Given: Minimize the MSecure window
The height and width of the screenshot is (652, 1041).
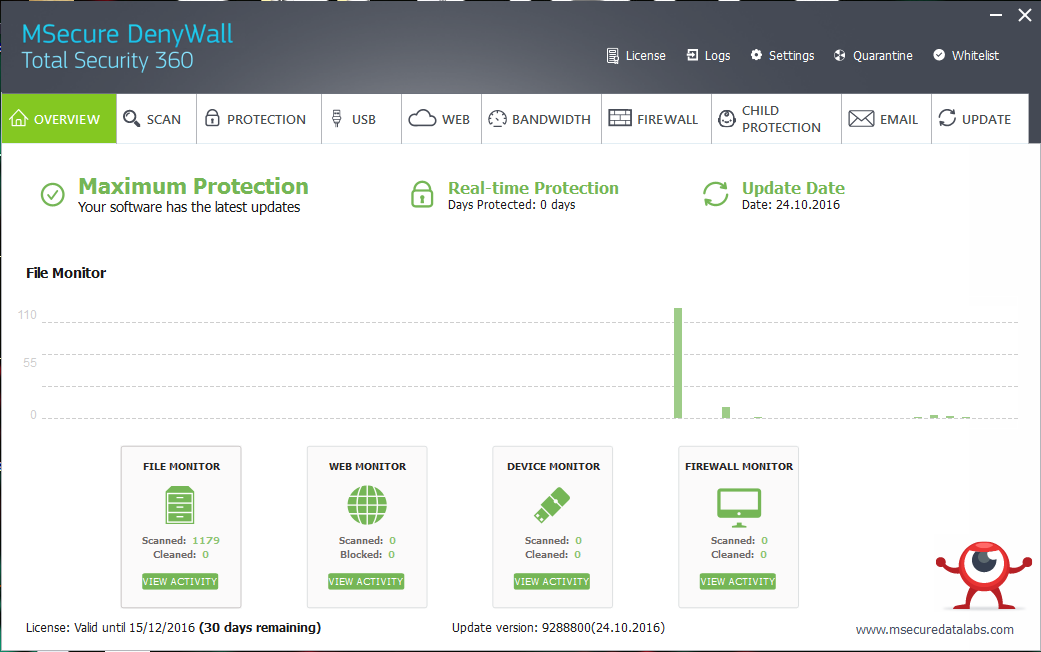Looking at the screenshot, I should [996, 15].
